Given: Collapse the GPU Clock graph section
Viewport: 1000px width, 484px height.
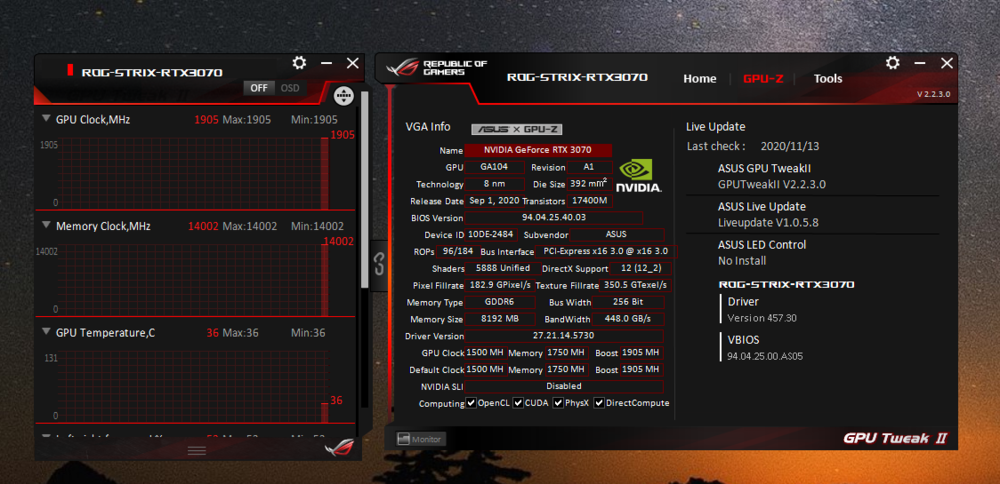Looking at the screenshot, I should (x=46, y=119).
